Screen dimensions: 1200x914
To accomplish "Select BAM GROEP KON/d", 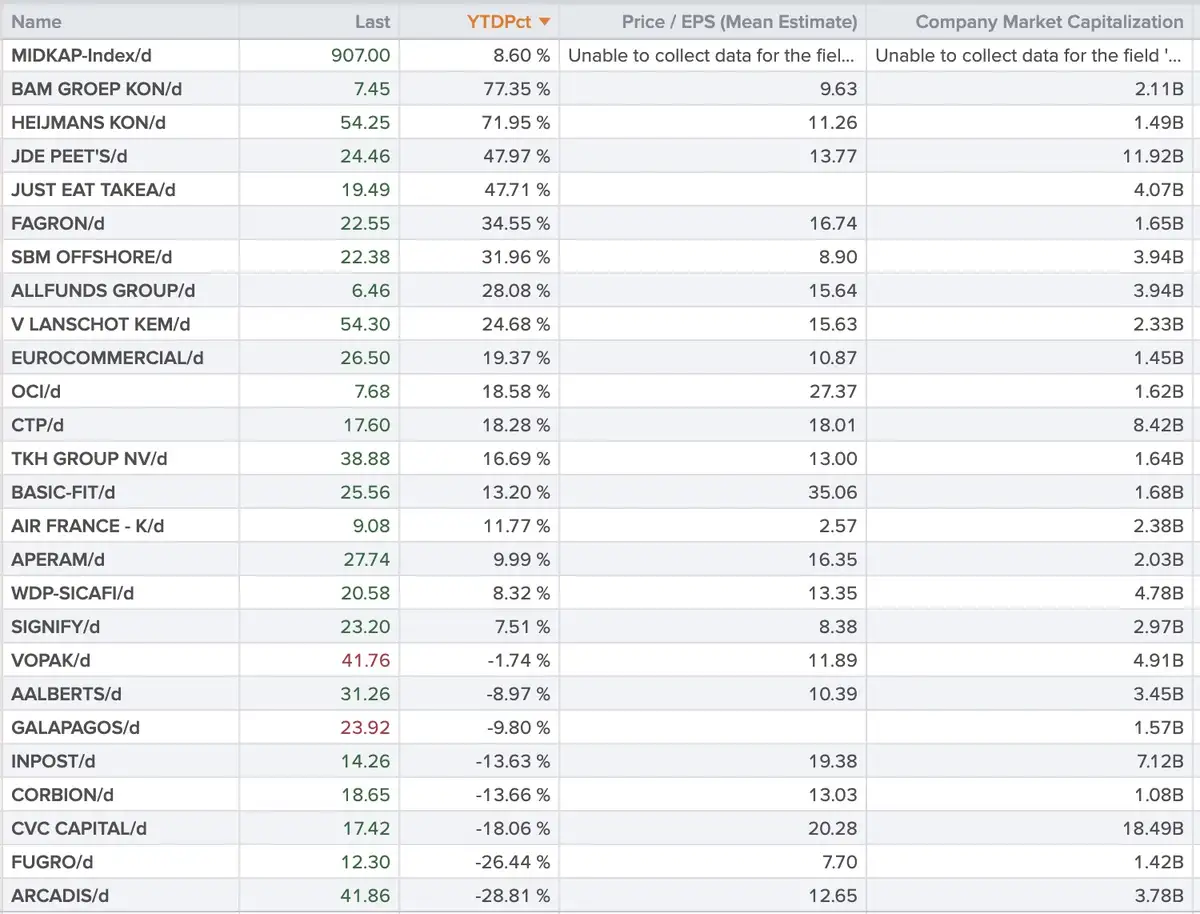I will point(97,89).
